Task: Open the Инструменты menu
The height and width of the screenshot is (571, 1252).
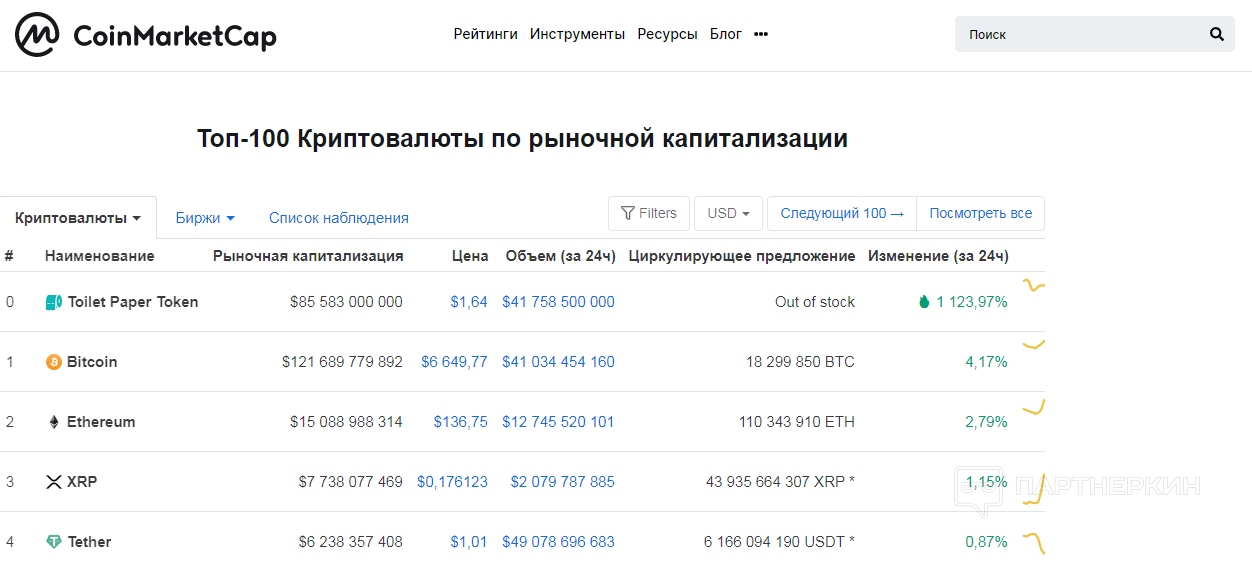Action: pyautogui.click(x=577, y=34)
